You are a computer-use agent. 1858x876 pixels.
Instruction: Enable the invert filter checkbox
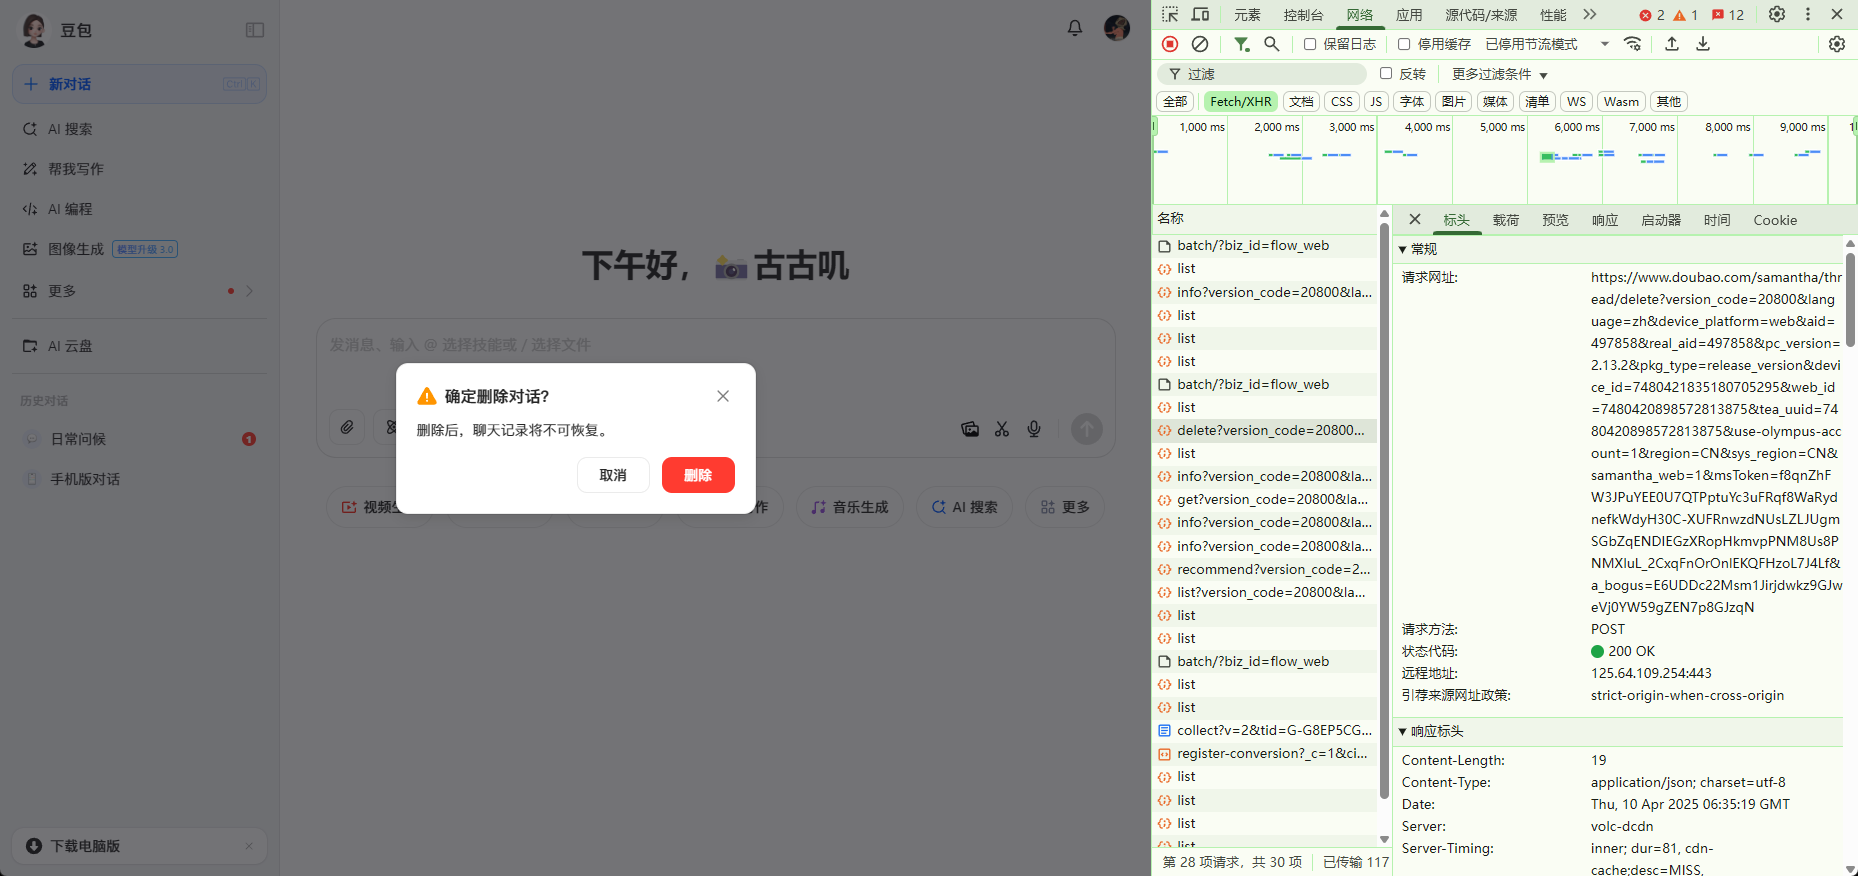point(1386,73)
